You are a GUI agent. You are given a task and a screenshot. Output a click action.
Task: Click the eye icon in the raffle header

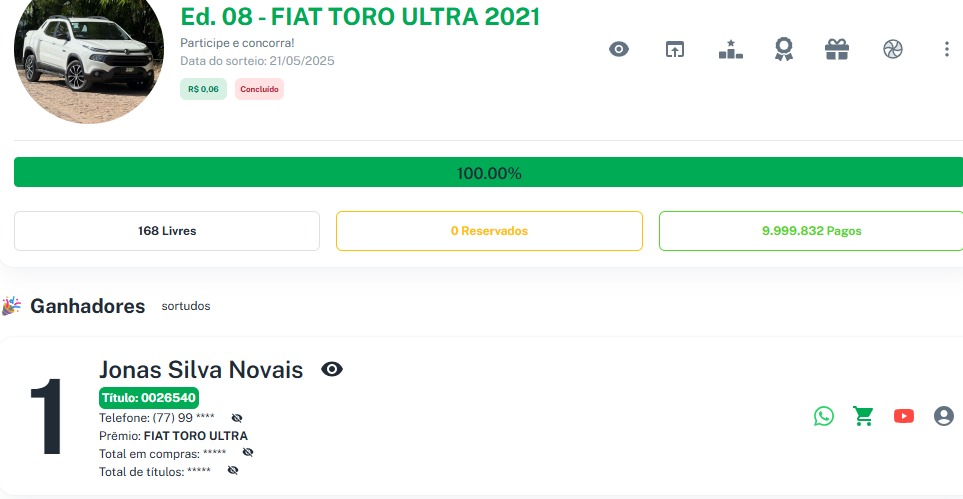tap(619, 49)
